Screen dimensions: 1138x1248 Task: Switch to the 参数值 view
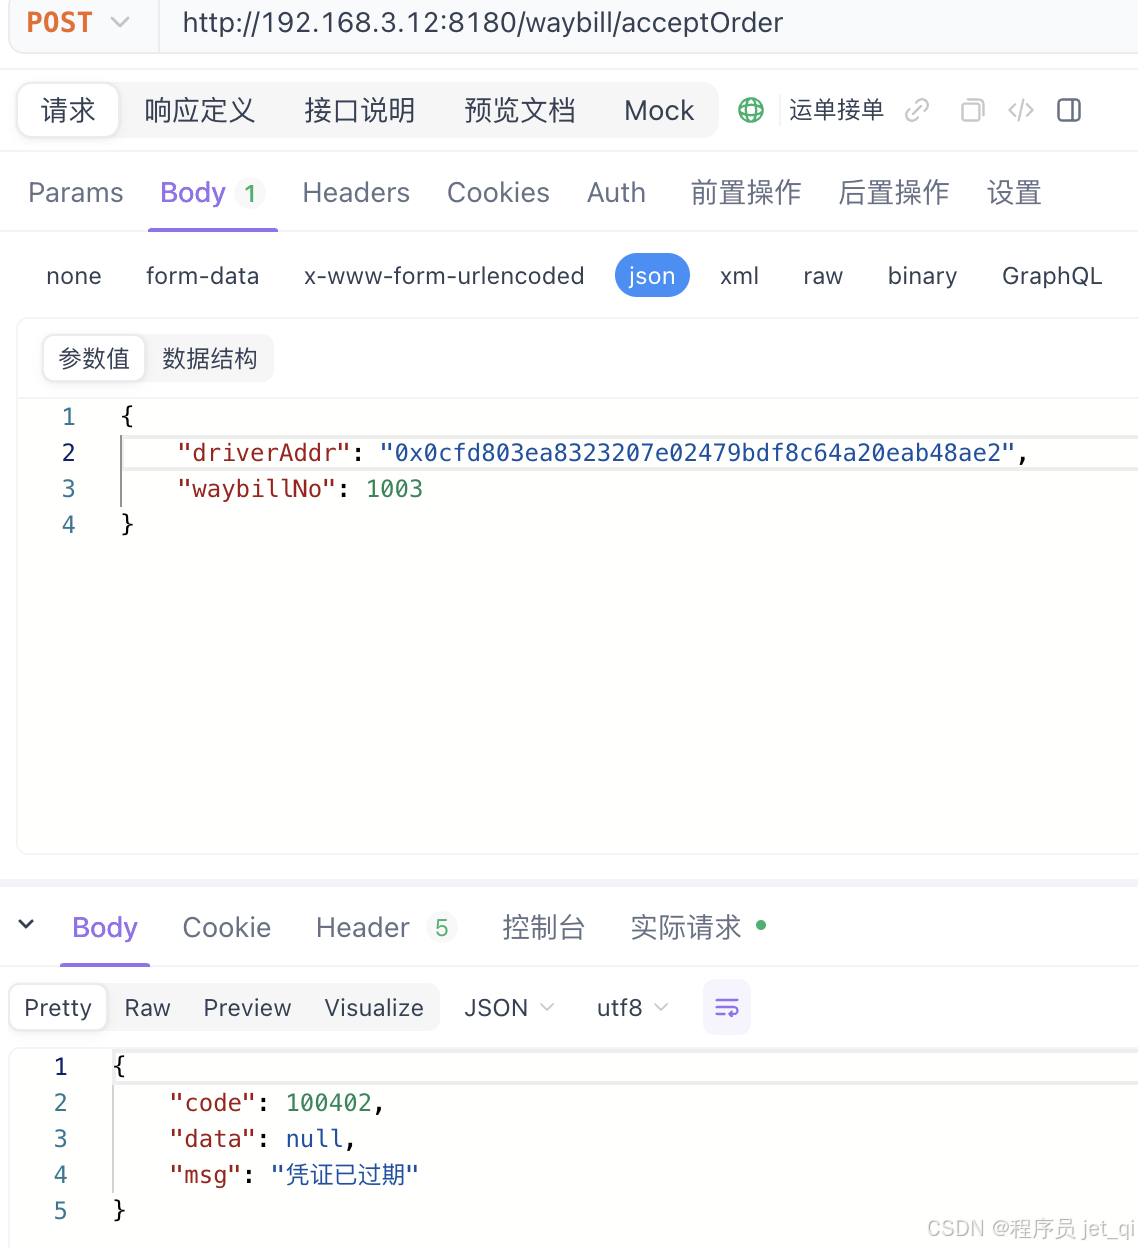[x=94, y=358]
